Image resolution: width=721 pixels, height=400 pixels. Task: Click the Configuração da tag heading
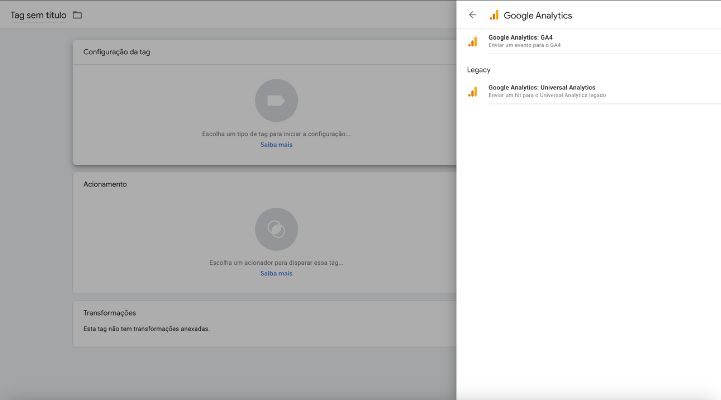(x=117, y=52)
